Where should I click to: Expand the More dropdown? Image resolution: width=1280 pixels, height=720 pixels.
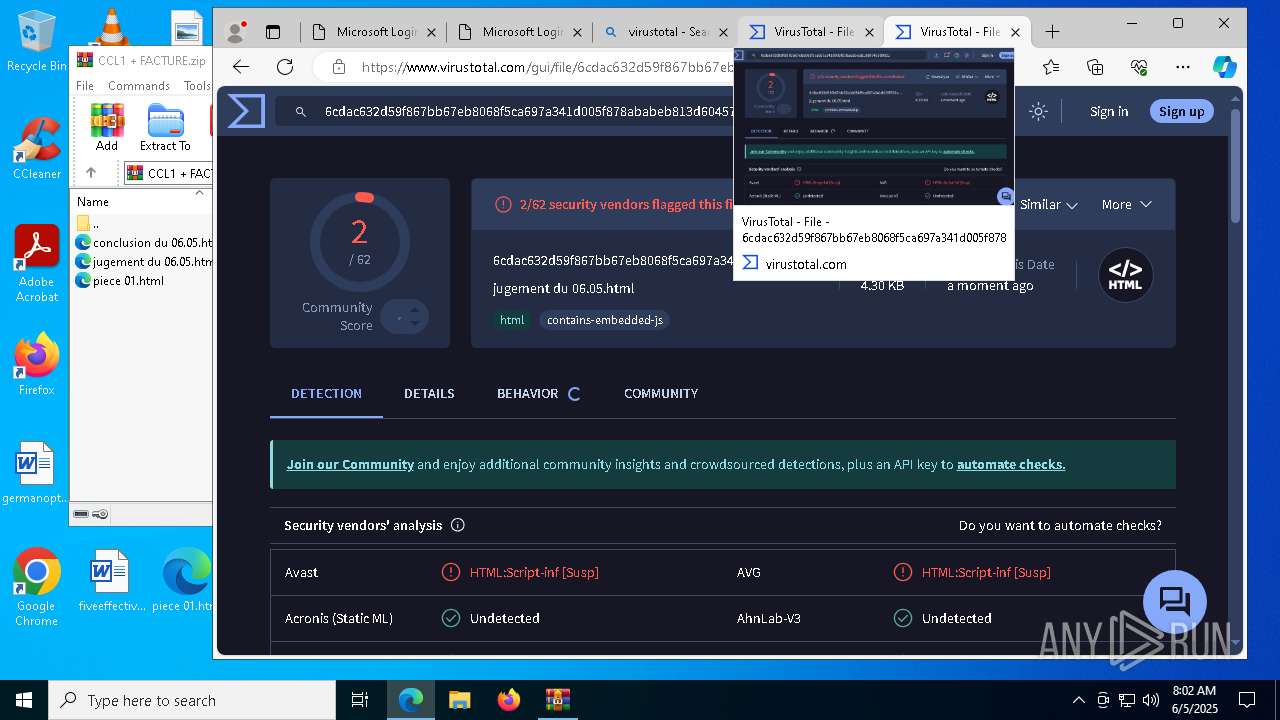pos(1126,204)
